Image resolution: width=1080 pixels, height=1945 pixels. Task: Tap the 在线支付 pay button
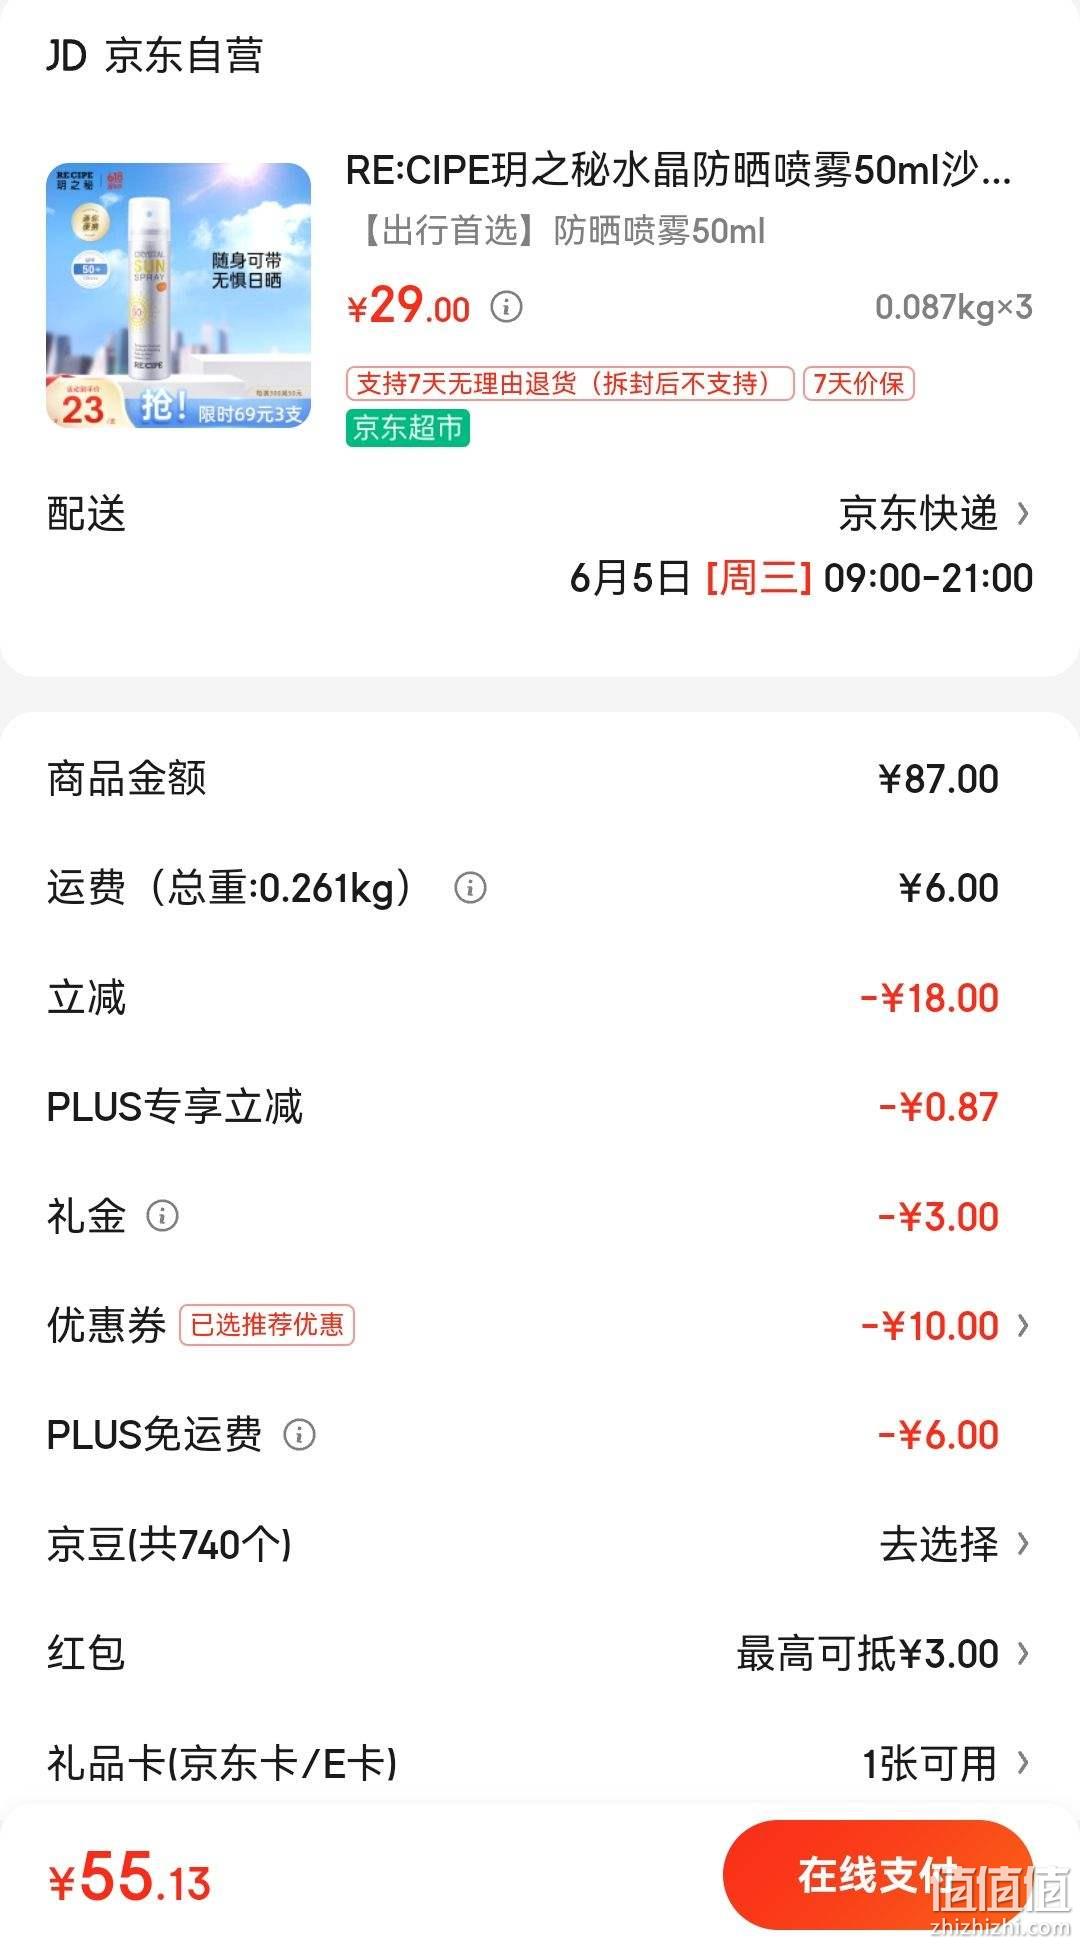click(x=877, y=1875)
